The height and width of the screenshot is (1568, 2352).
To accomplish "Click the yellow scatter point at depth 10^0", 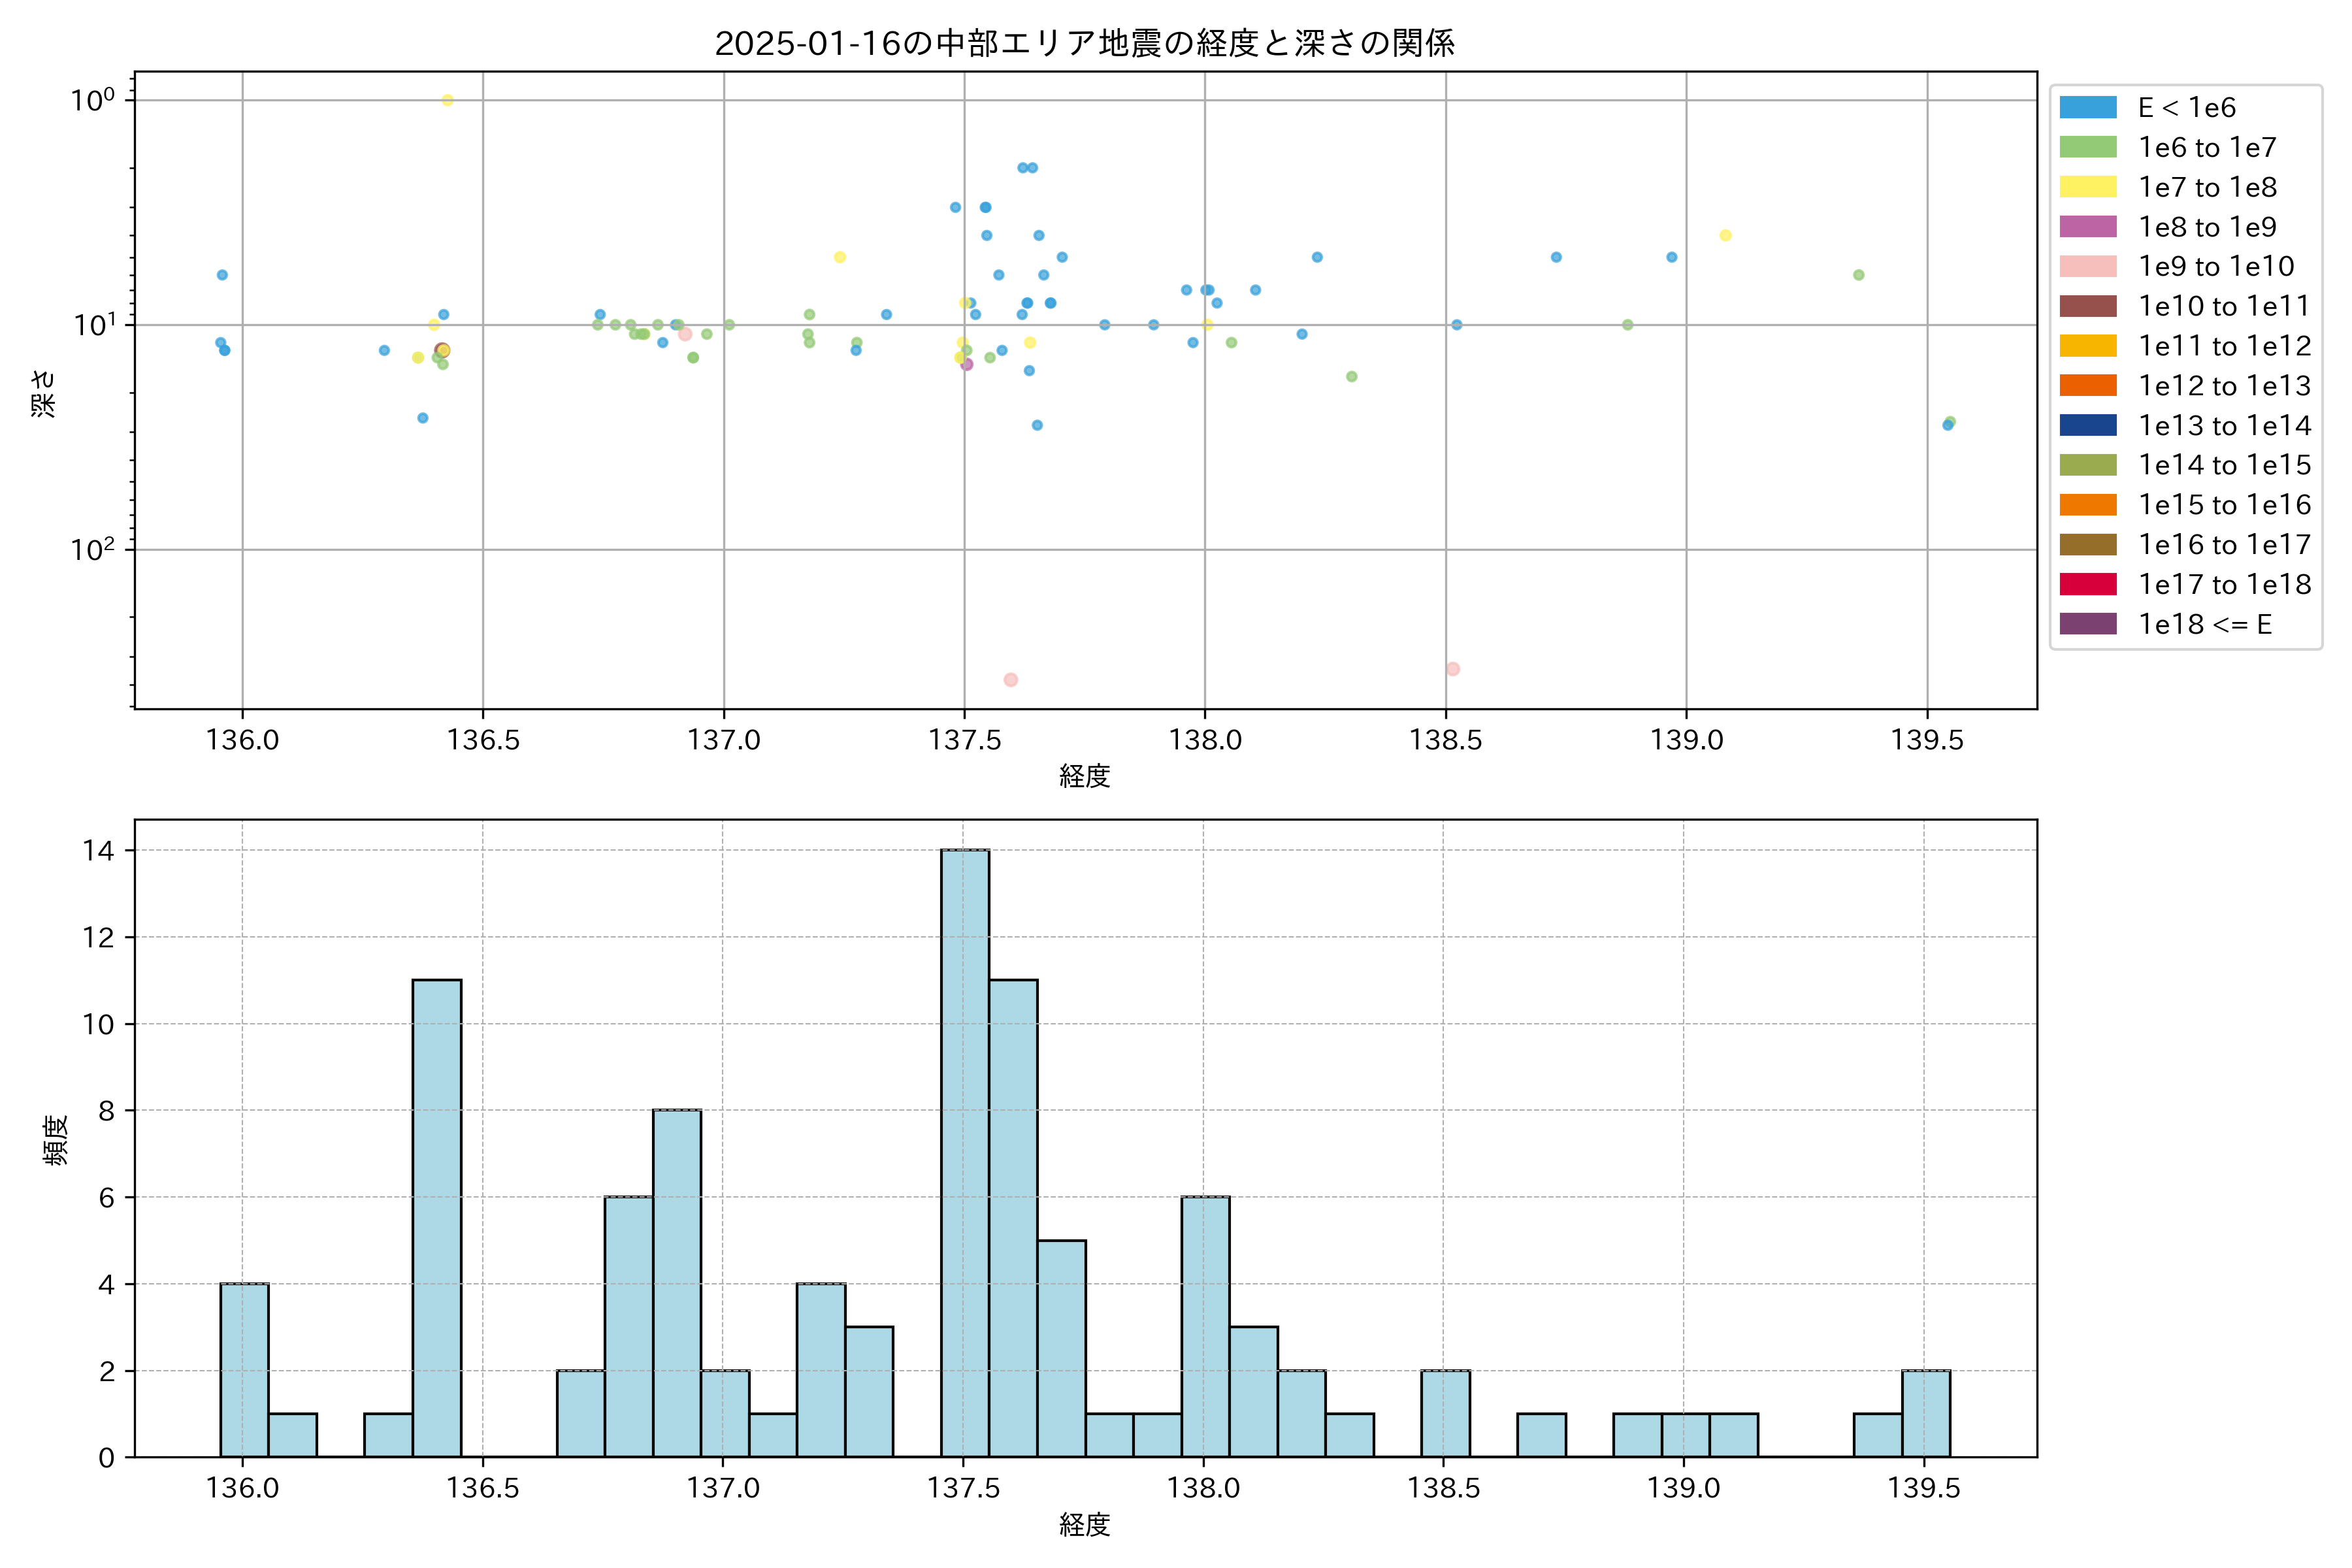I will pyautogui.click(x=447, y=100).
